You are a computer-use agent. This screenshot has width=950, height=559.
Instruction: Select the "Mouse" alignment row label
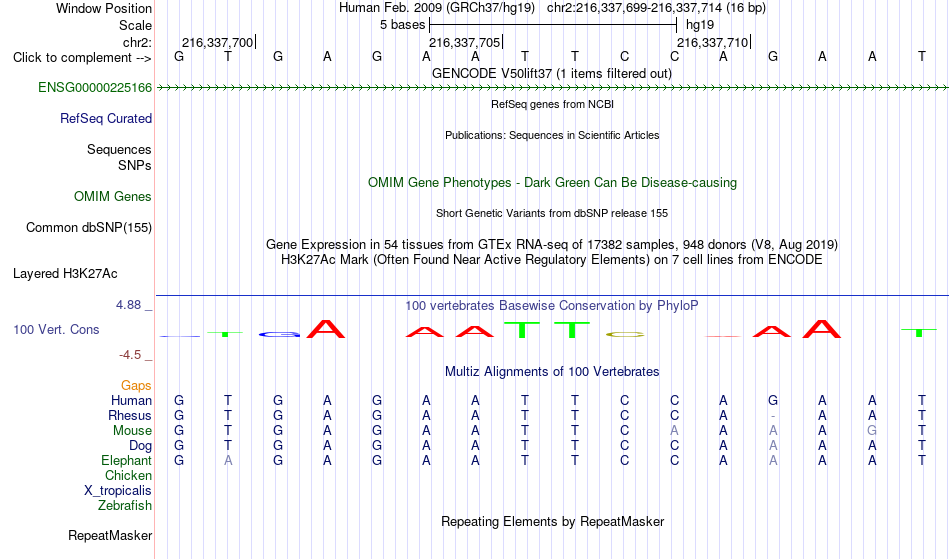click(132, 431)
